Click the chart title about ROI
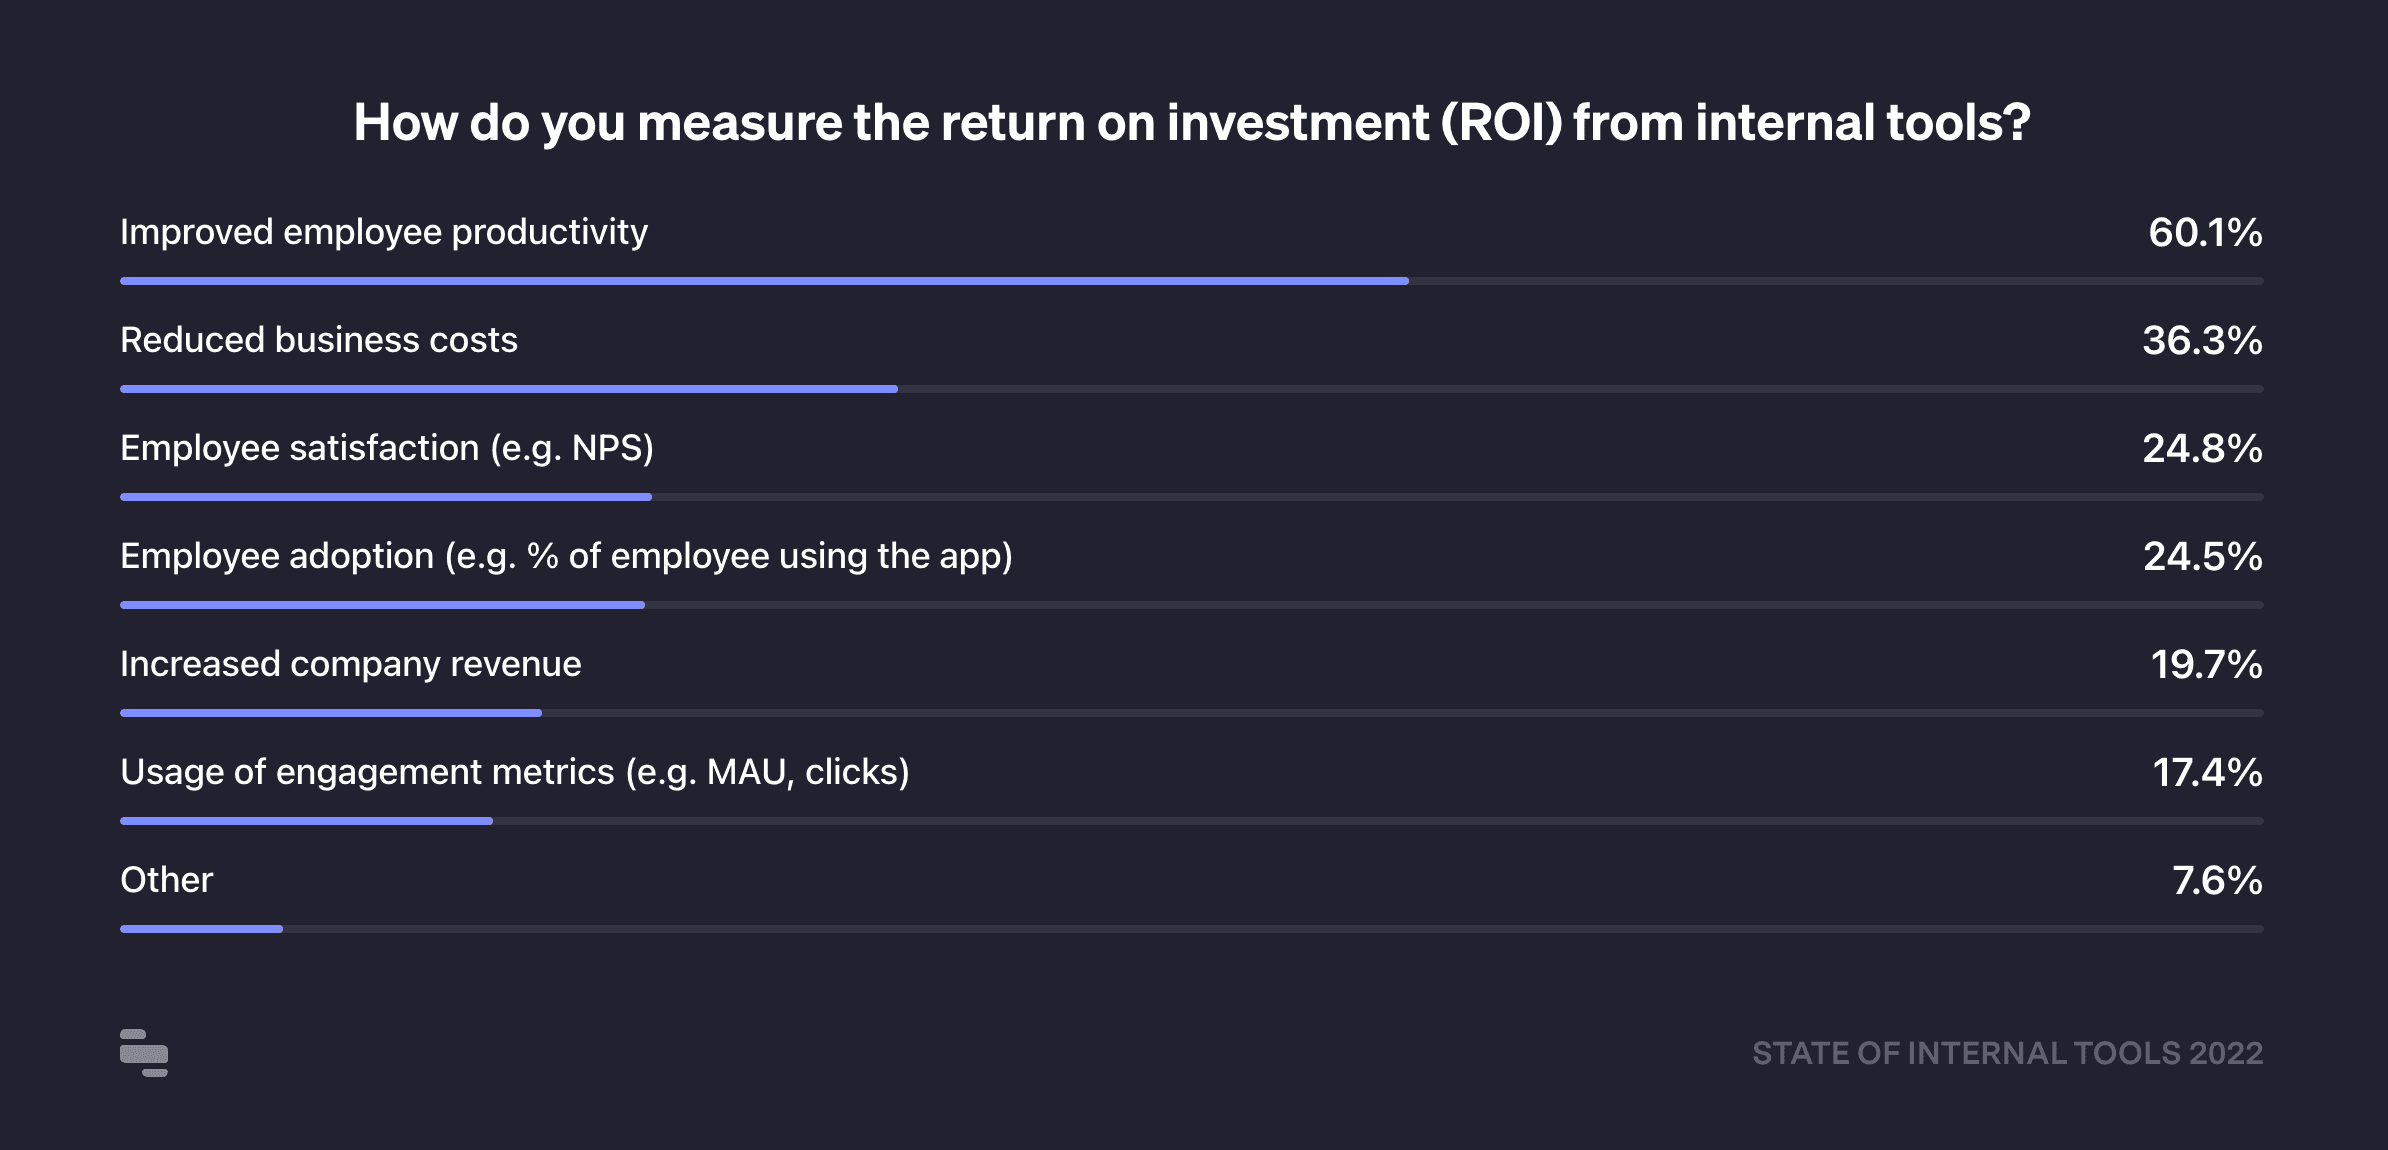Viewport: 2388px width, 1150px height. tap(1192, 123)
